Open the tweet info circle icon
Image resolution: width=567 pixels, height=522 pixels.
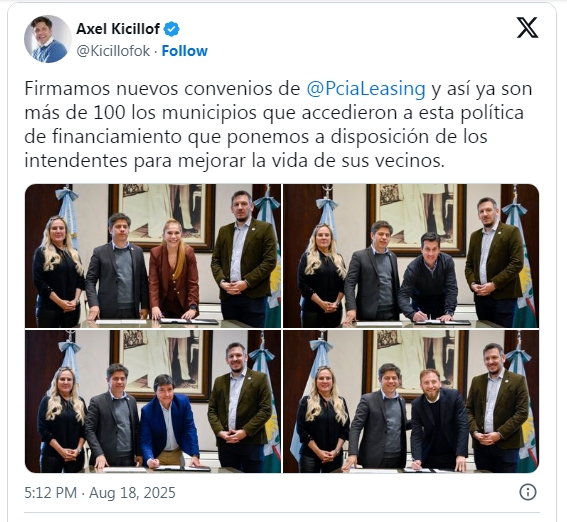point(528,492)
